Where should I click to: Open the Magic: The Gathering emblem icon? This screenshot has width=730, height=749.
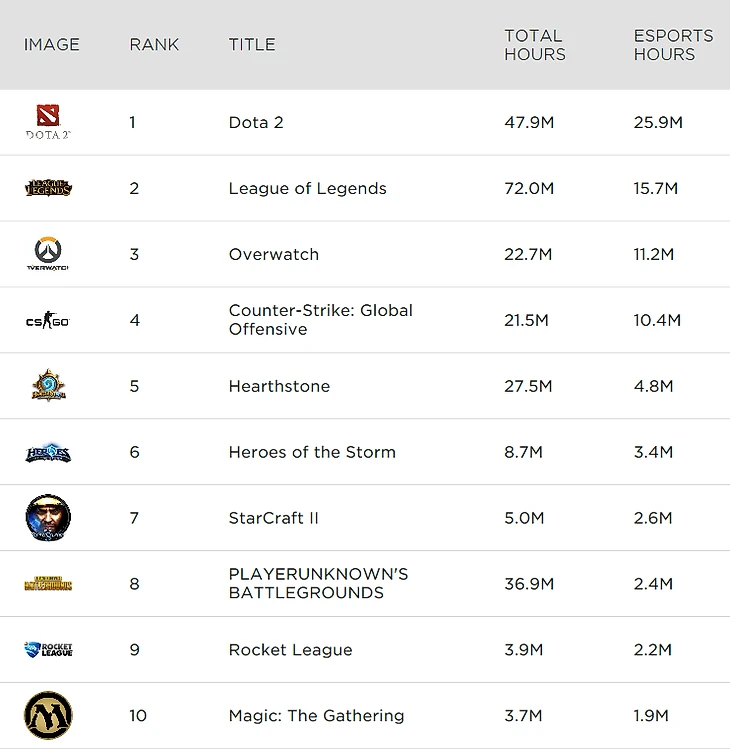(48, 715)
